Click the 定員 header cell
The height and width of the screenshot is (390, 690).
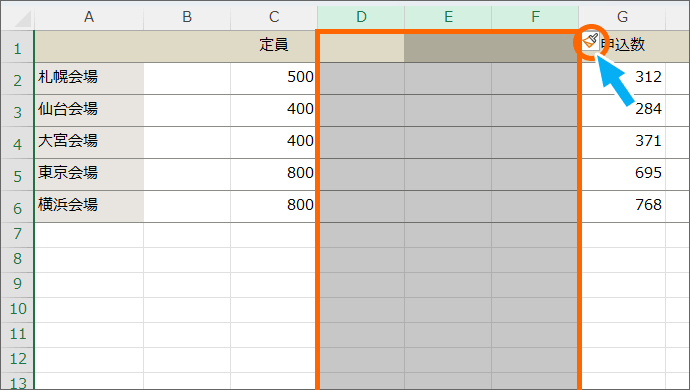pyautogui.click(x=274, y=47)
